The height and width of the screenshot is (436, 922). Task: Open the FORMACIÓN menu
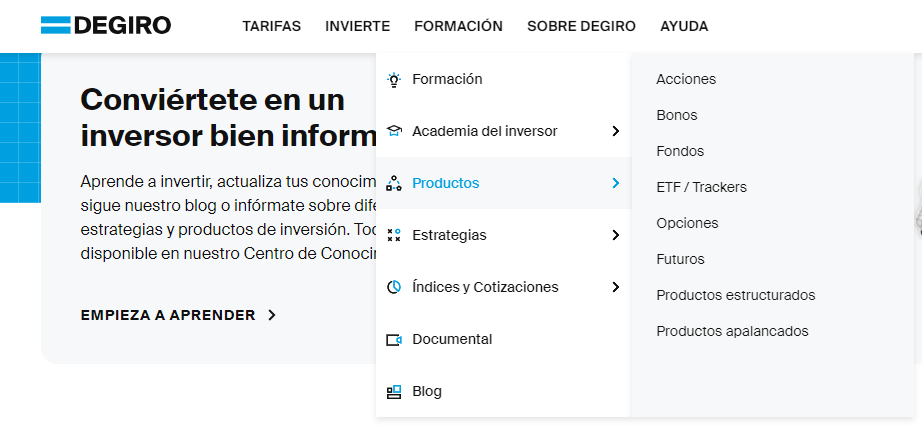pos(459,26)
